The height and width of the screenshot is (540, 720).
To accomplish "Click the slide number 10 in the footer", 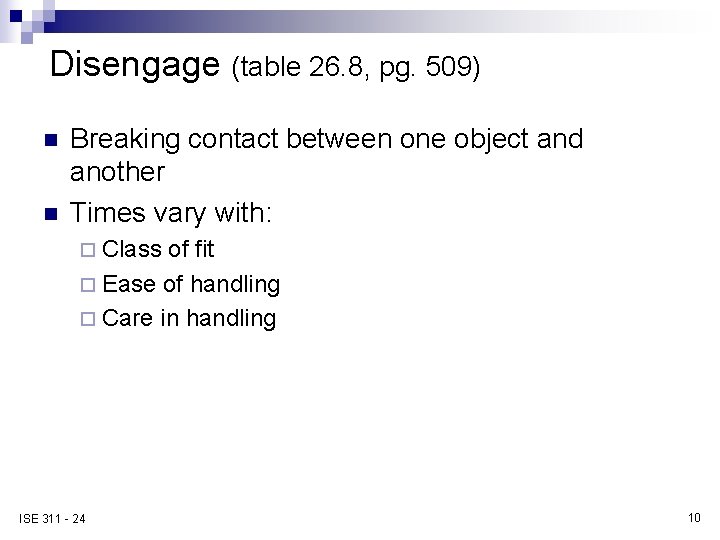I will pos(694,518).
